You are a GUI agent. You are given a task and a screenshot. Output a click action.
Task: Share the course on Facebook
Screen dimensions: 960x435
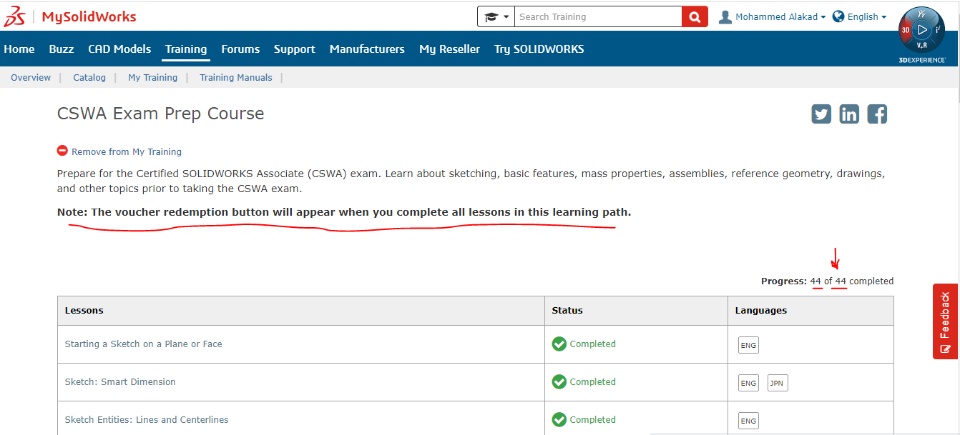877,114
